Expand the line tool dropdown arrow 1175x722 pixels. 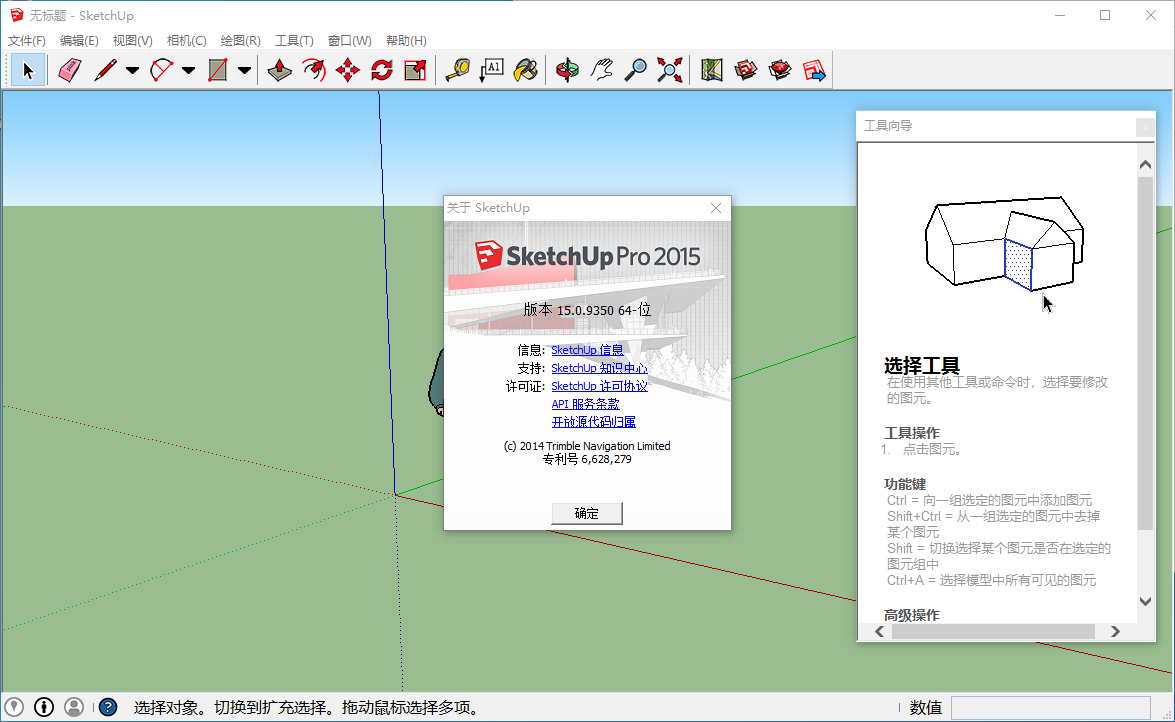[132, 71]
